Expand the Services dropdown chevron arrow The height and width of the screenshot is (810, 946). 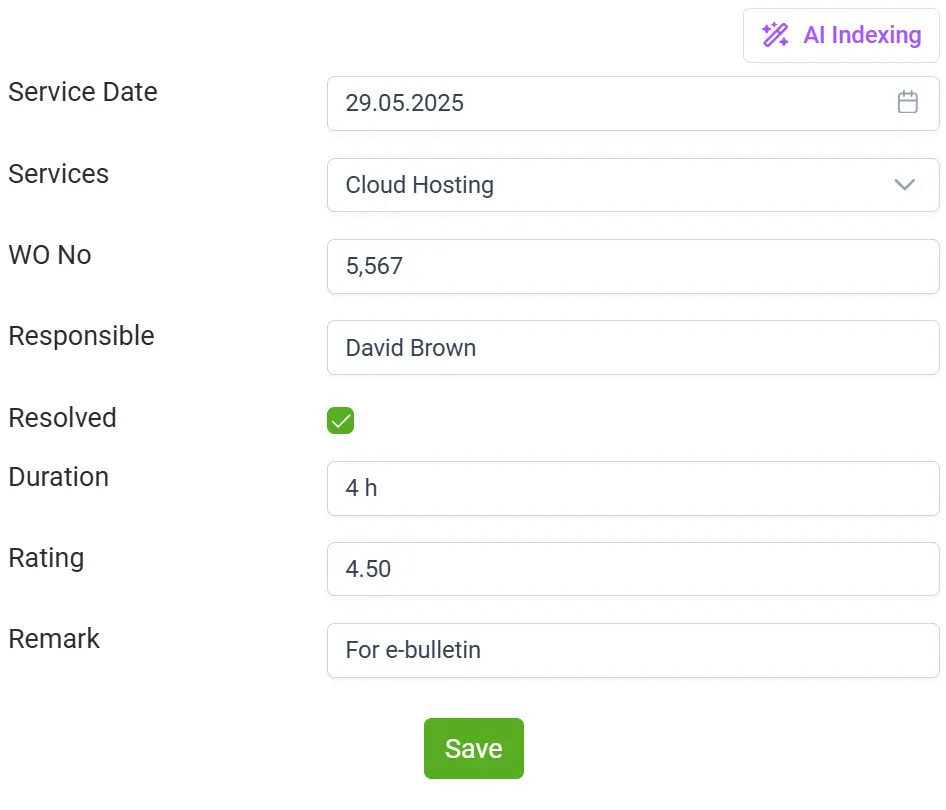(x=904, y=185)
